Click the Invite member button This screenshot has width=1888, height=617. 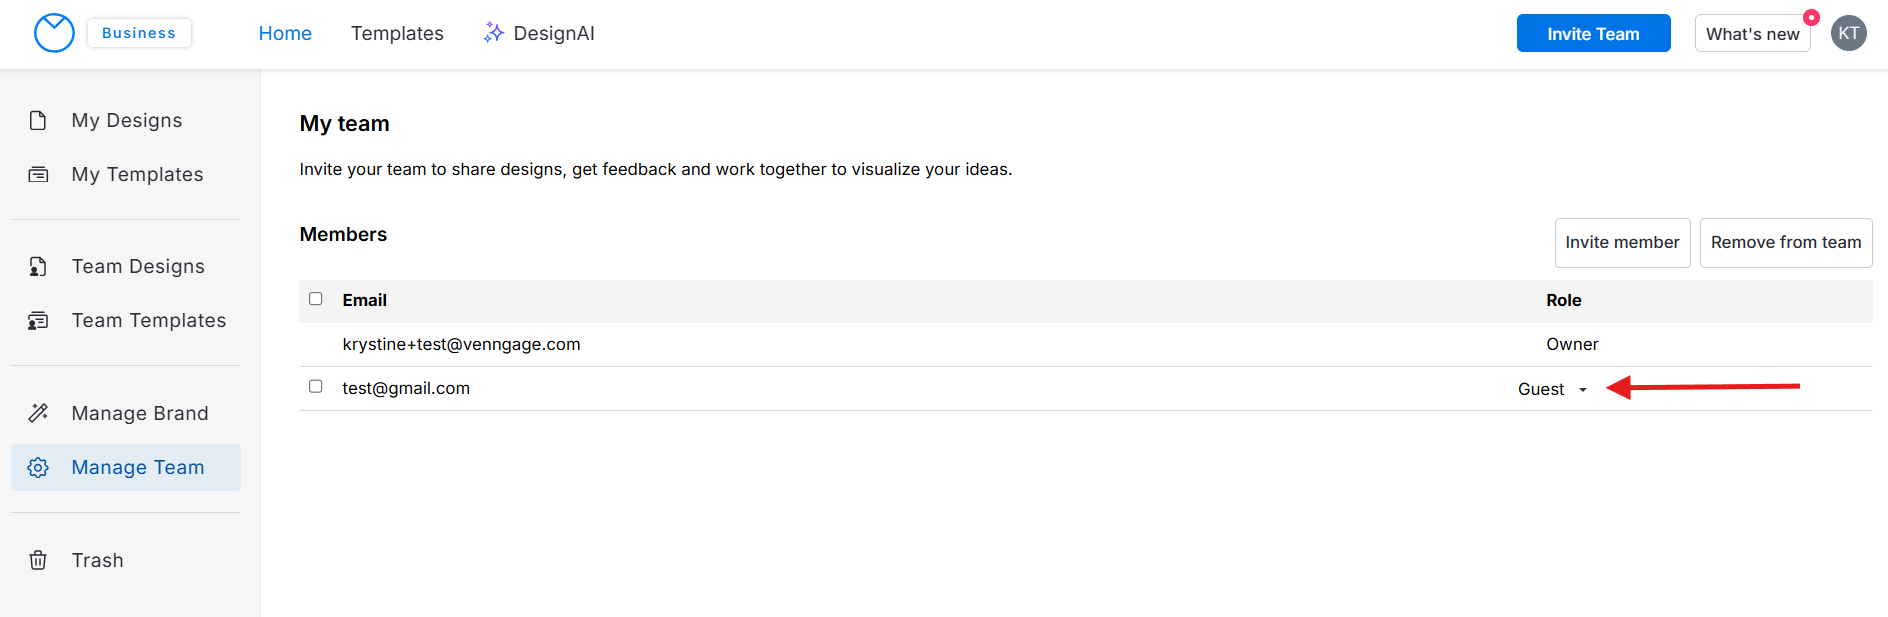pyautogui.click(x=1622, y=243)
